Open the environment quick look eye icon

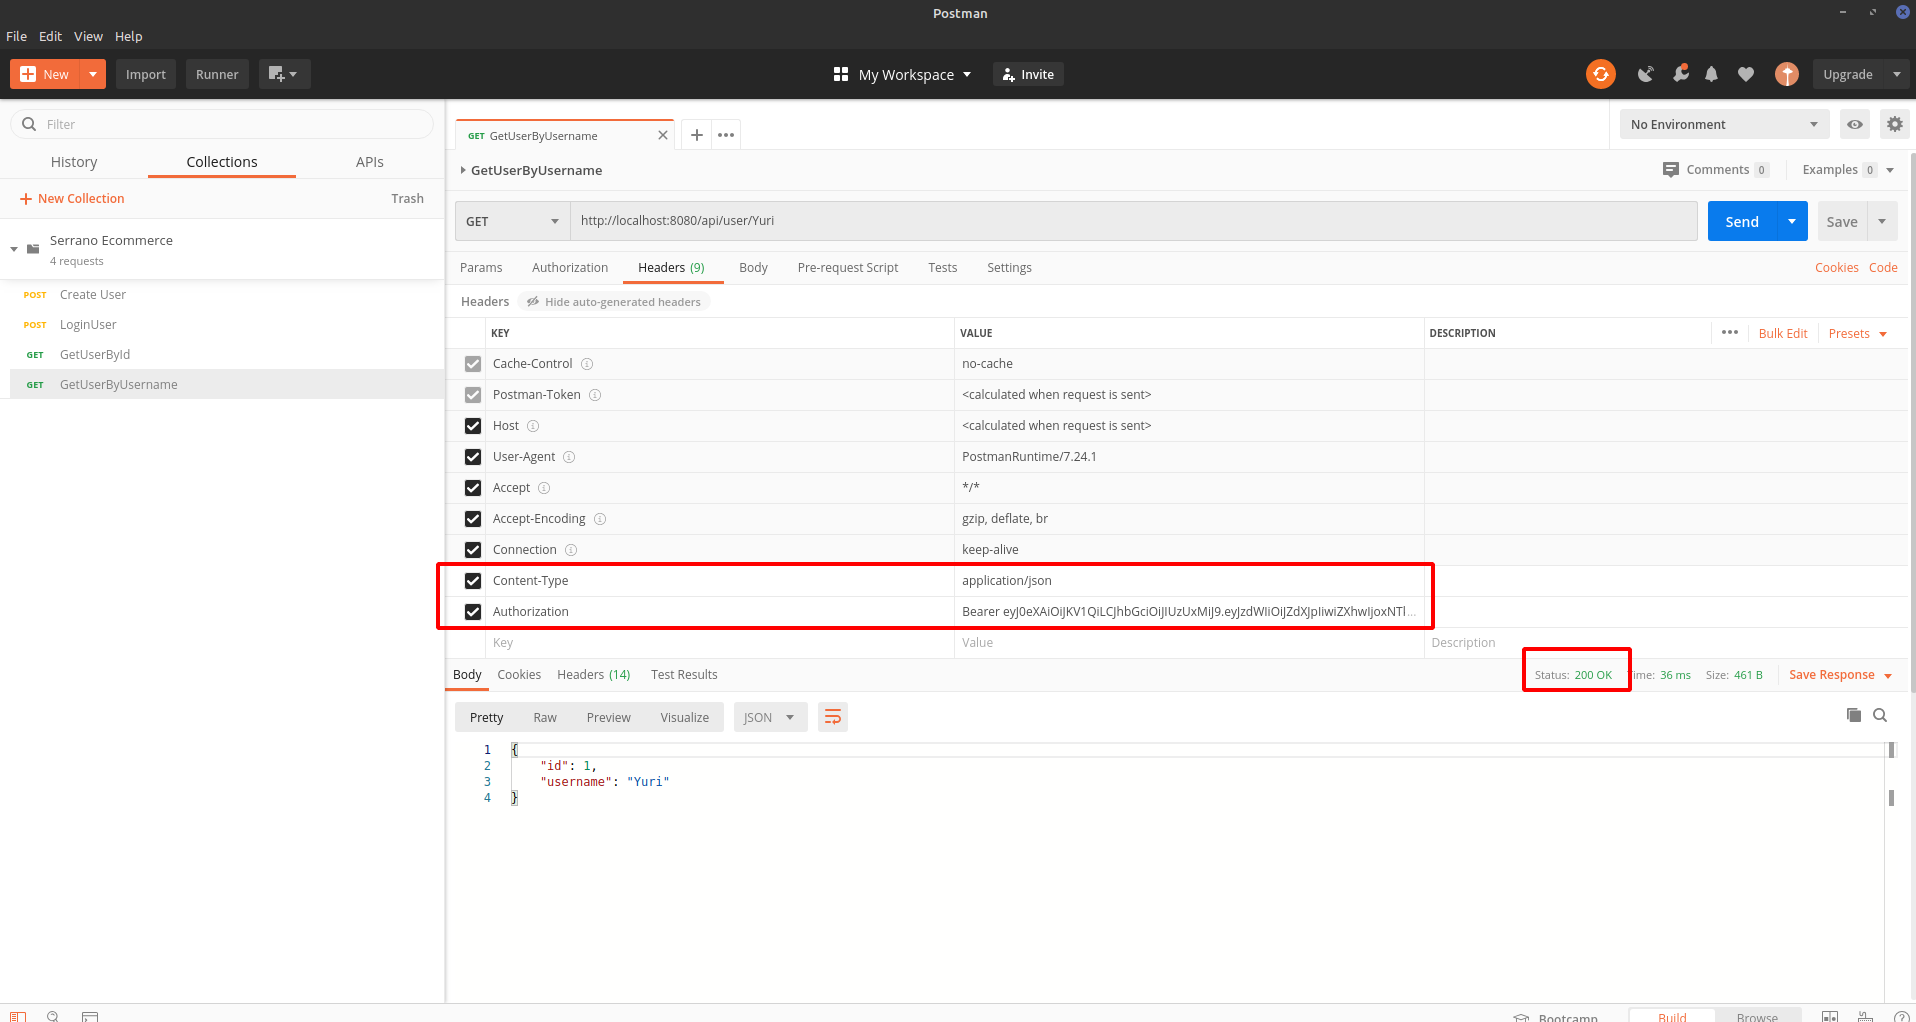click(1855, 124)
